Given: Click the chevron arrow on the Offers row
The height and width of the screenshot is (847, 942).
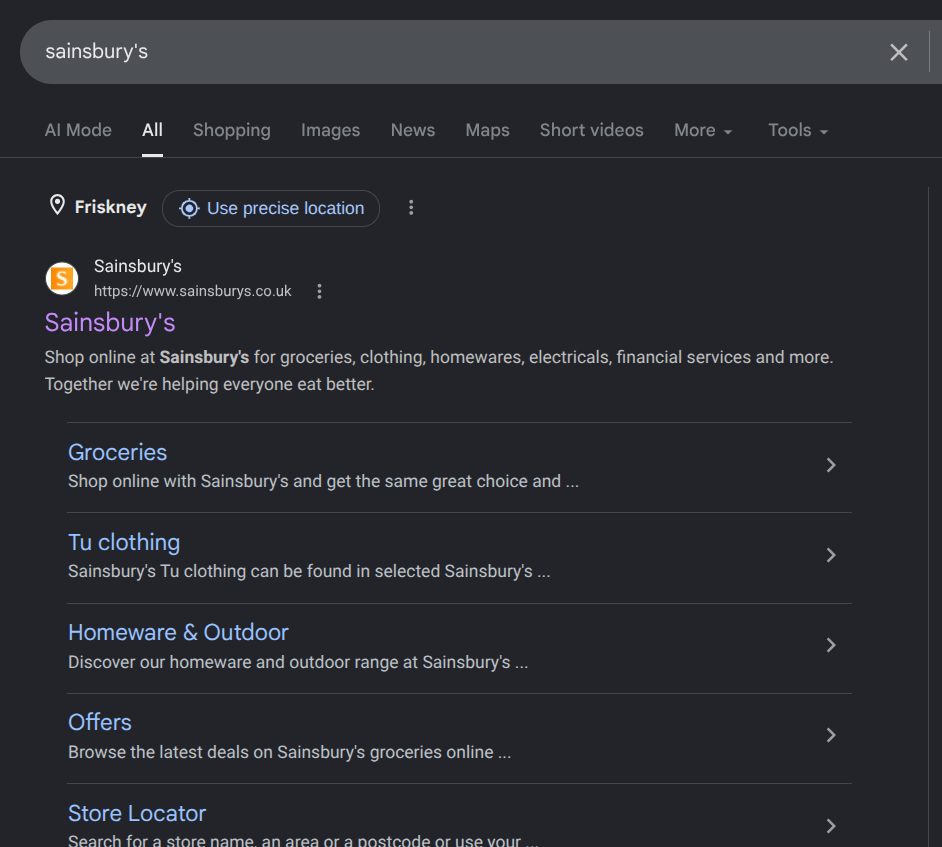Looking at the screenshot, I should (x=831, y=735).
